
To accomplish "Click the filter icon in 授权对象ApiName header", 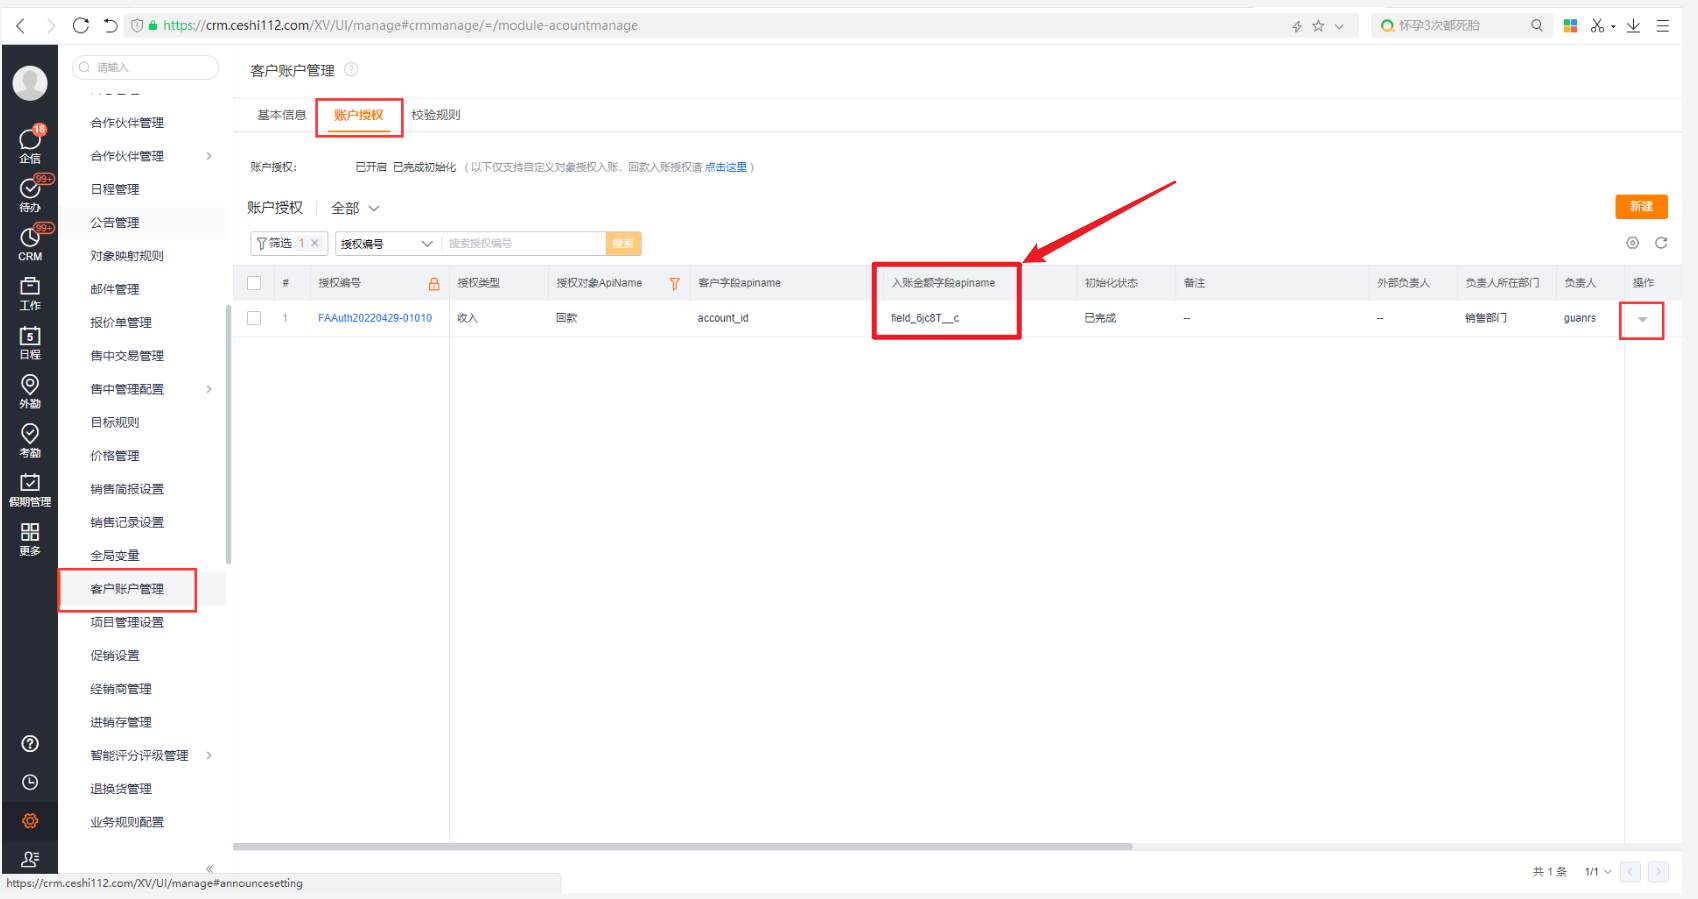I will [675, 284].
